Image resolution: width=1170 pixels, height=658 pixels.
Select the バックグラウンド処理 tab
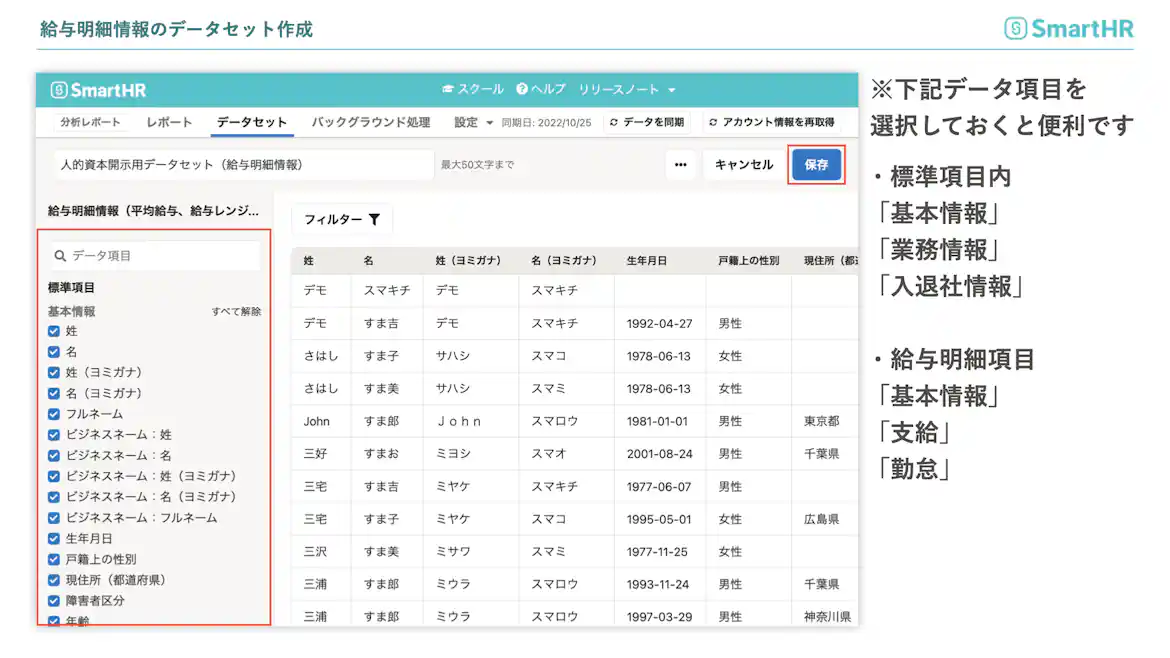click(x=370, y=121)
